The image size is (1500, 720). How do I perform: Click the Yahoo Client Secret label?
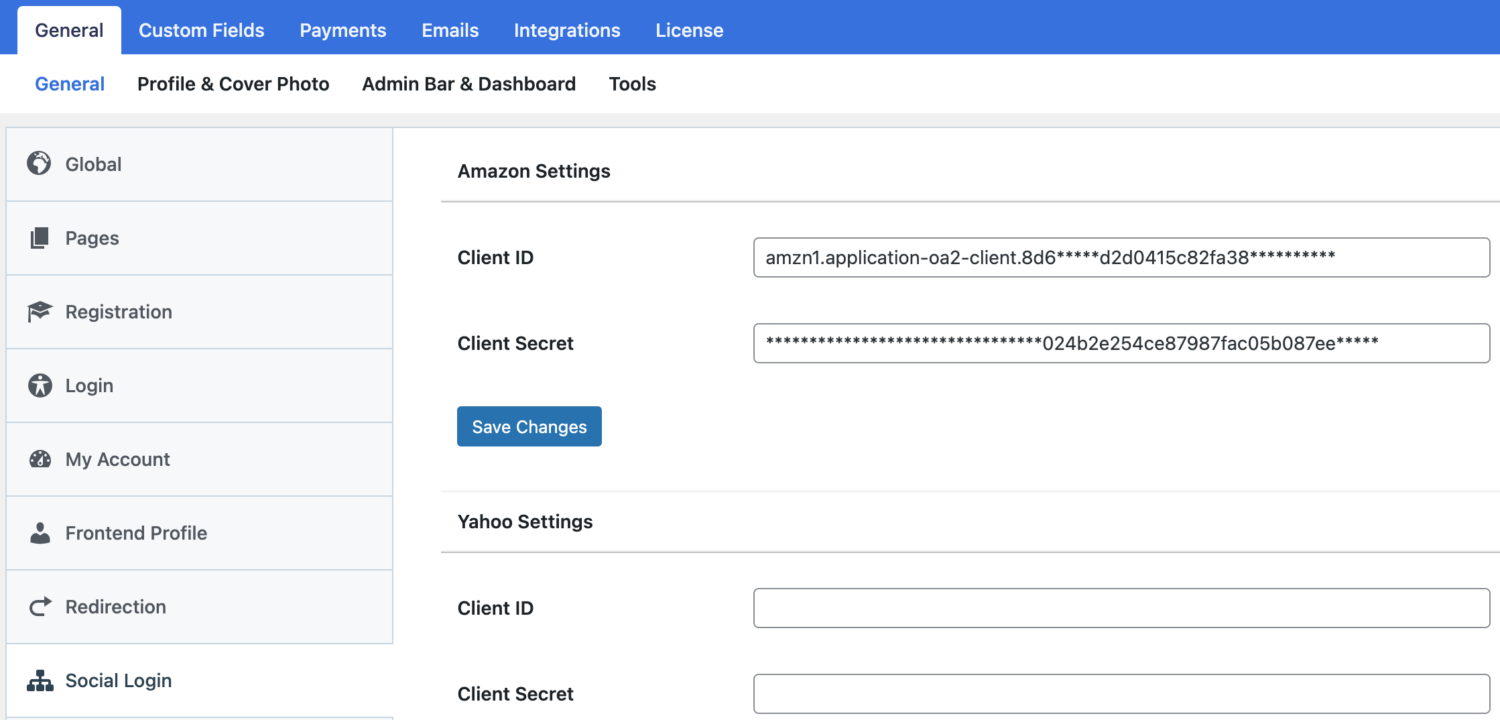click(516, 694)
